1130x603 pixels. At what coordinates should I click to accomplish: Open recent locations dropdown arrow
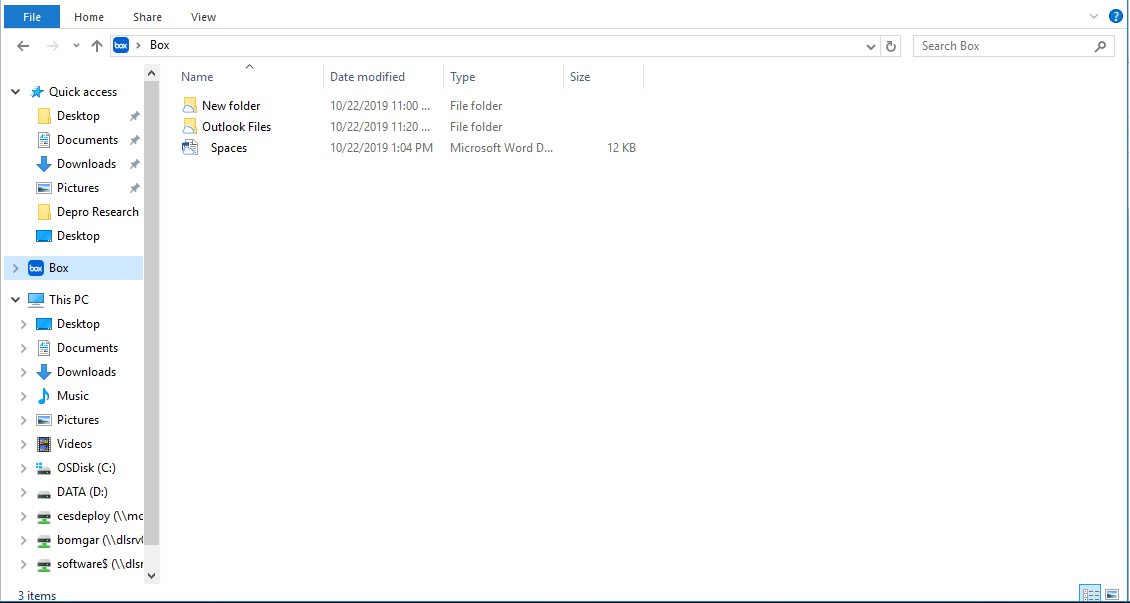point(76,46)
